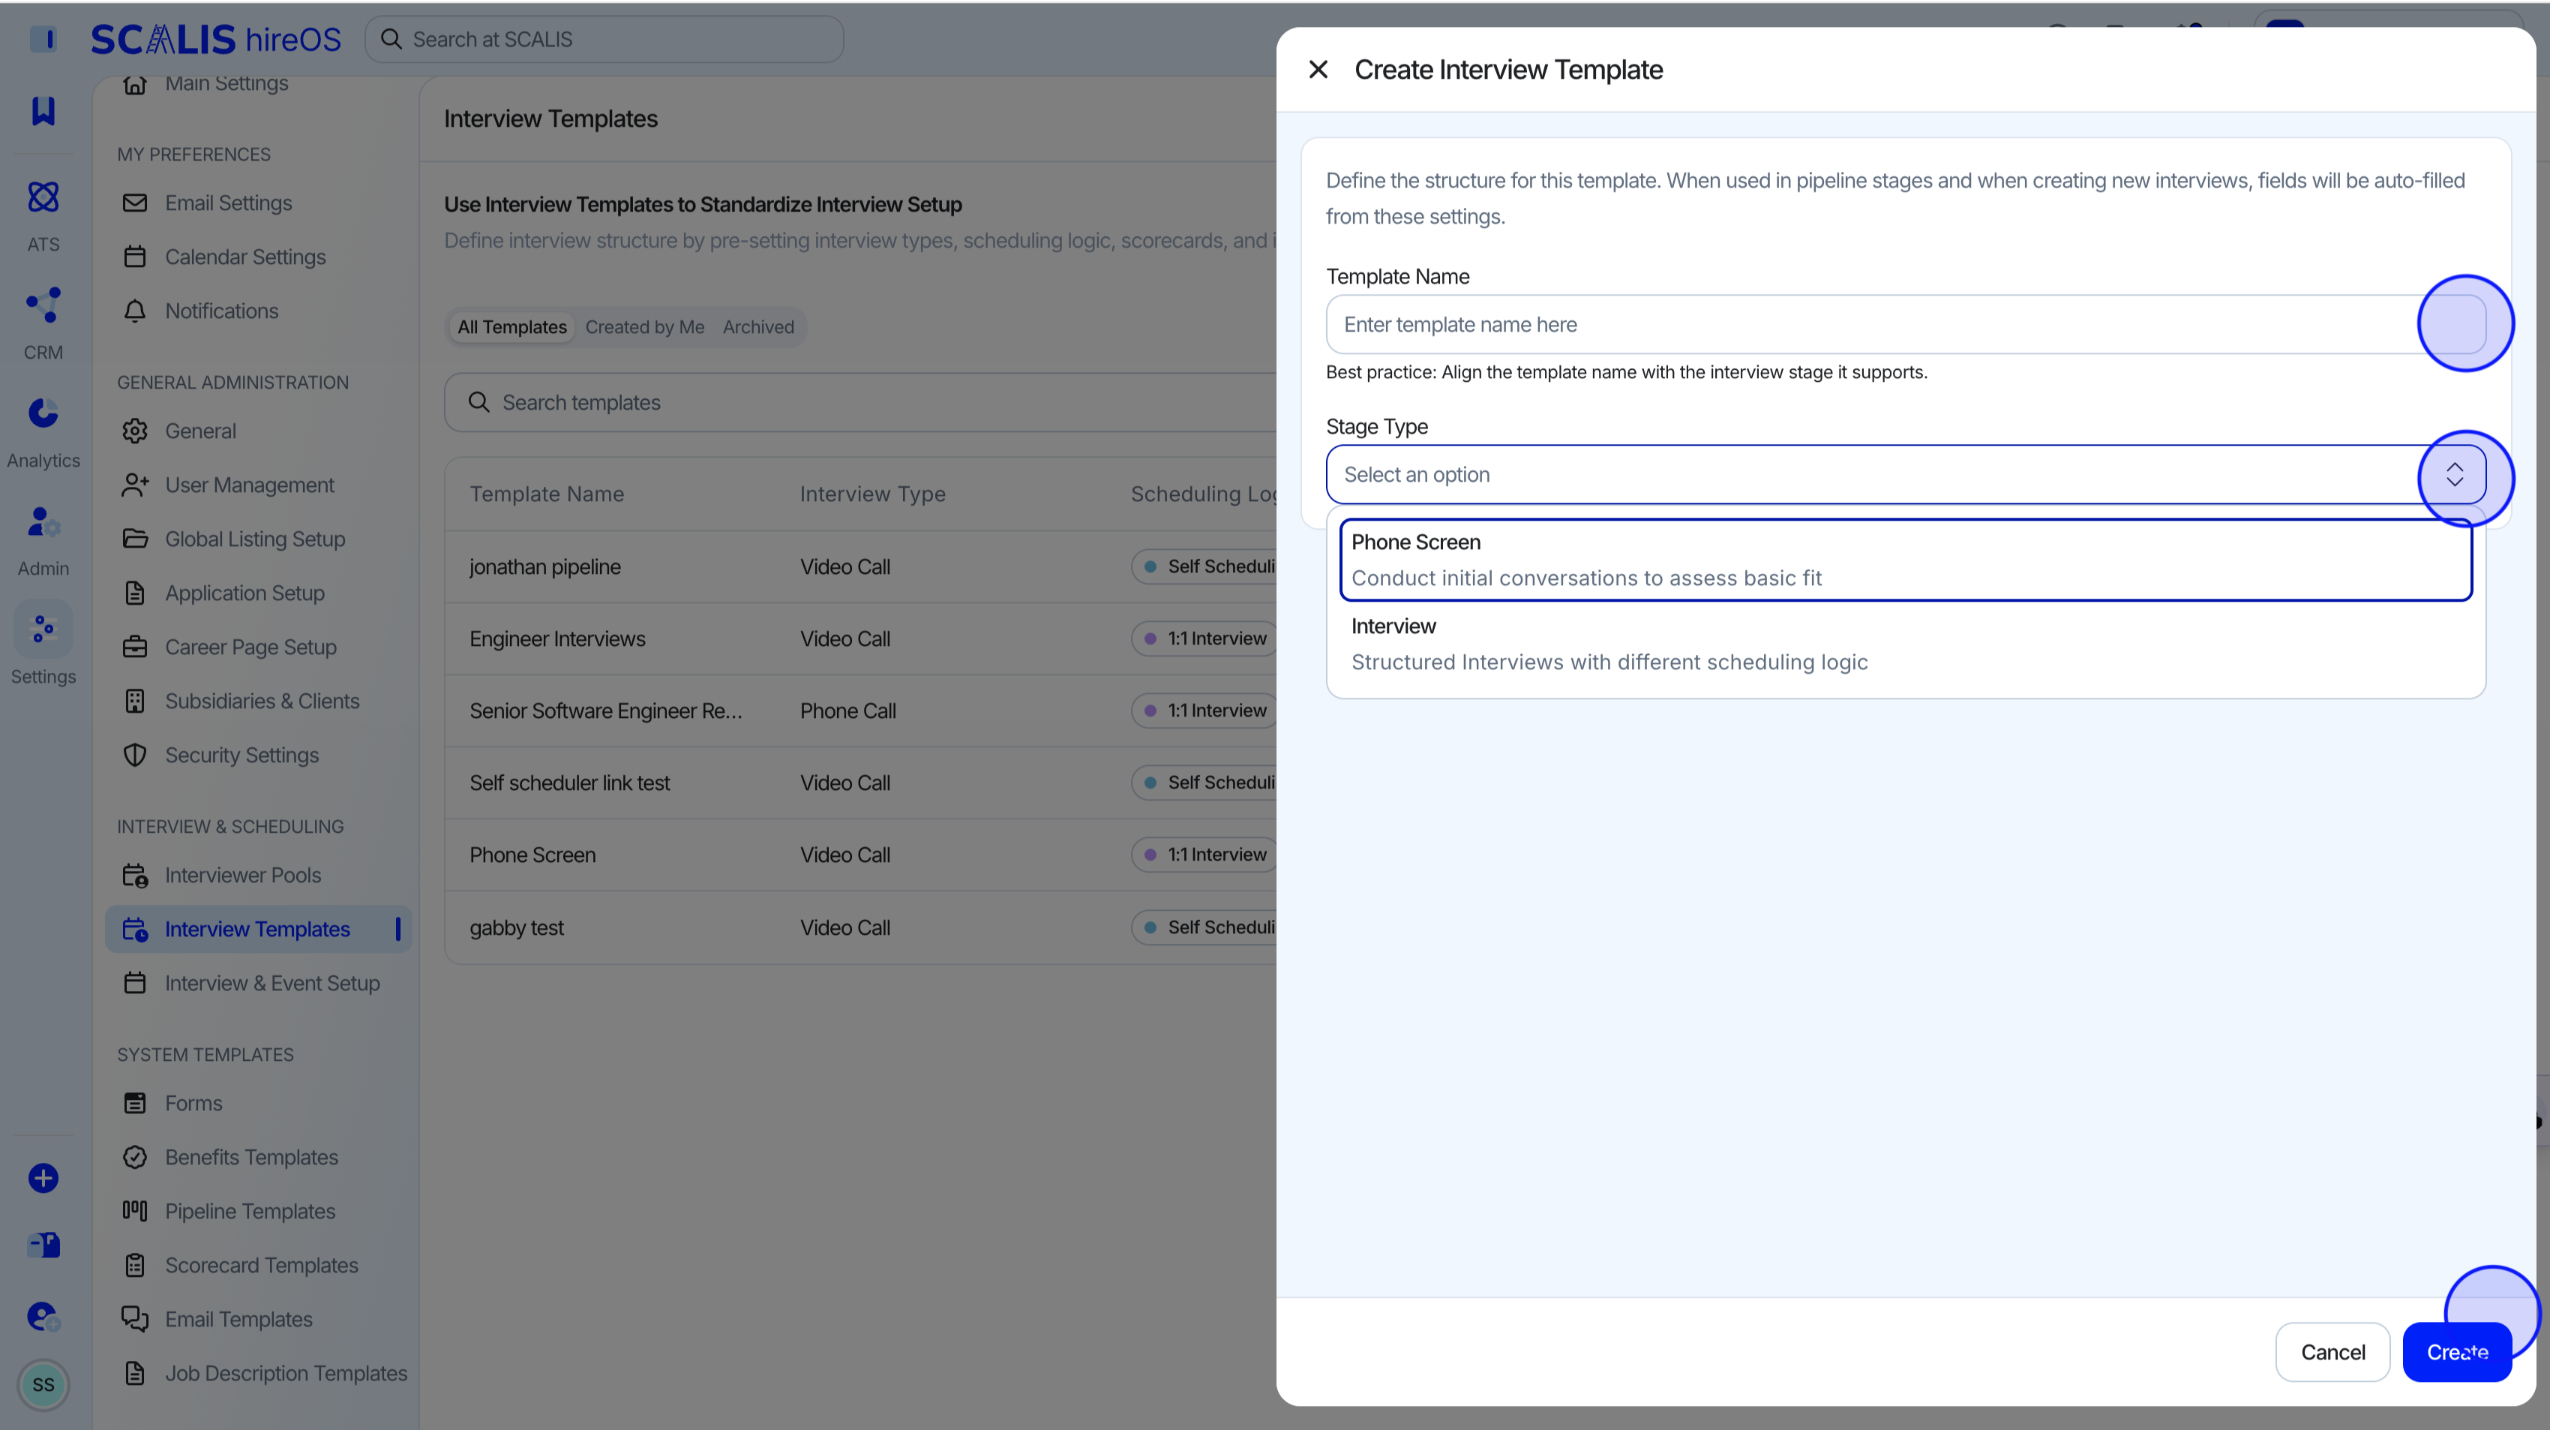Click the Security Settings shield icon
2550x1430 pixels.
point(135,755)
